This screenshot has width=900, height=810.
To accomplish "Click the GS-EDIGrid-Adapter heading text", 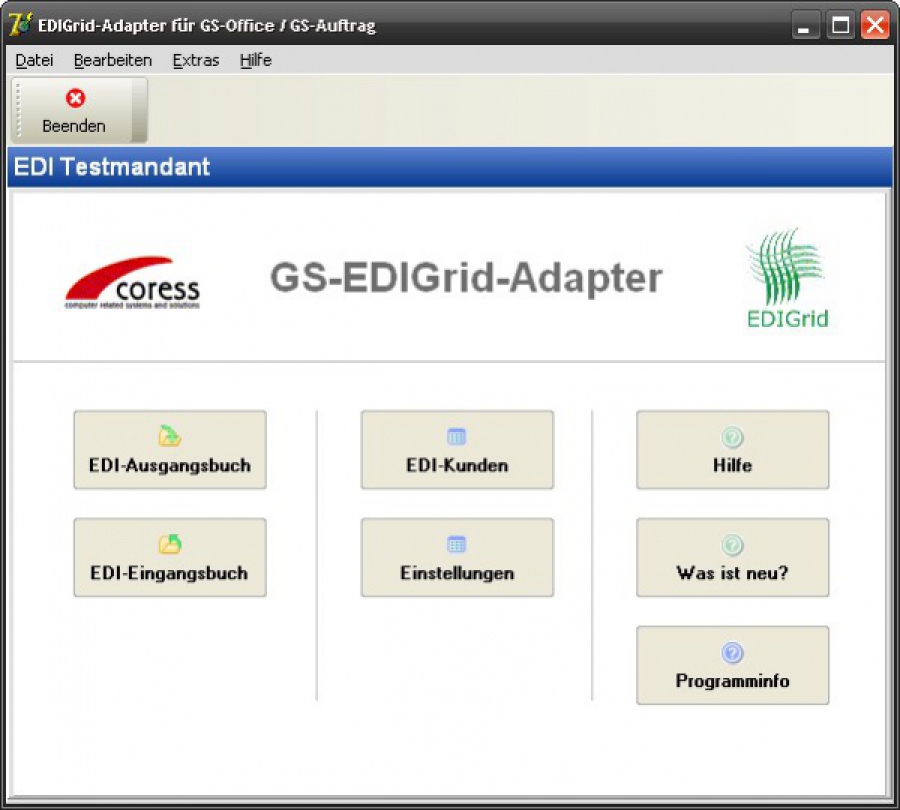I will [x=466, y=278].
